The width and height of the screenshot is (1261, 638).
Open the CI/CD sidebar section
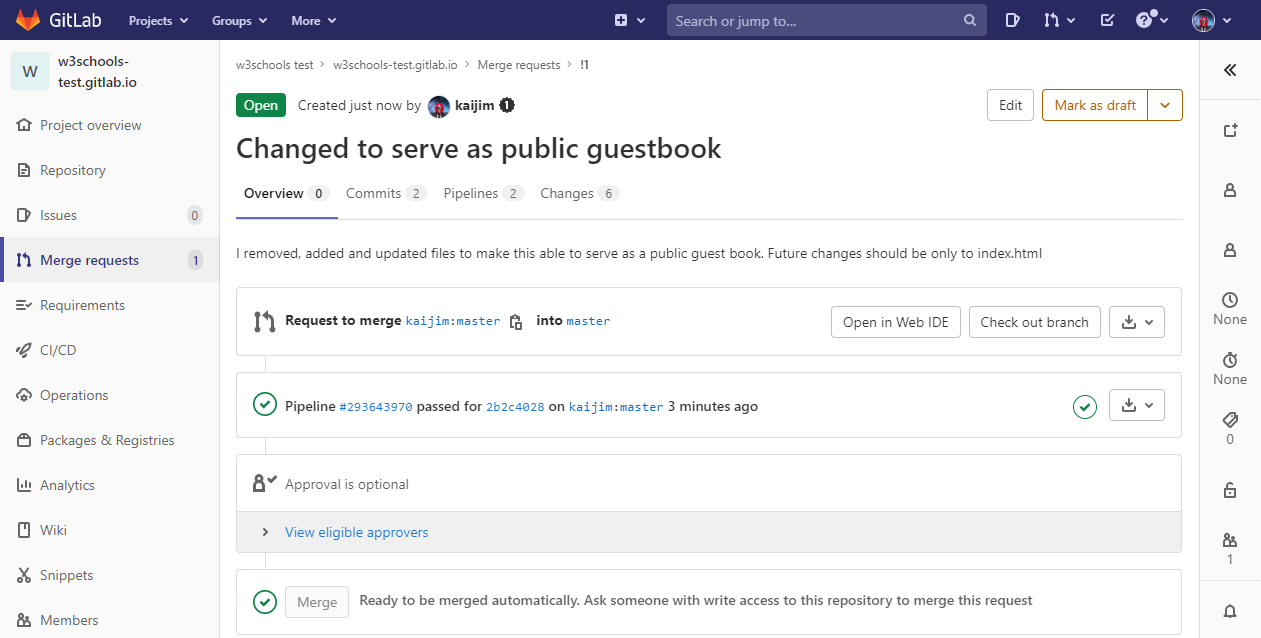coord(58,350)
